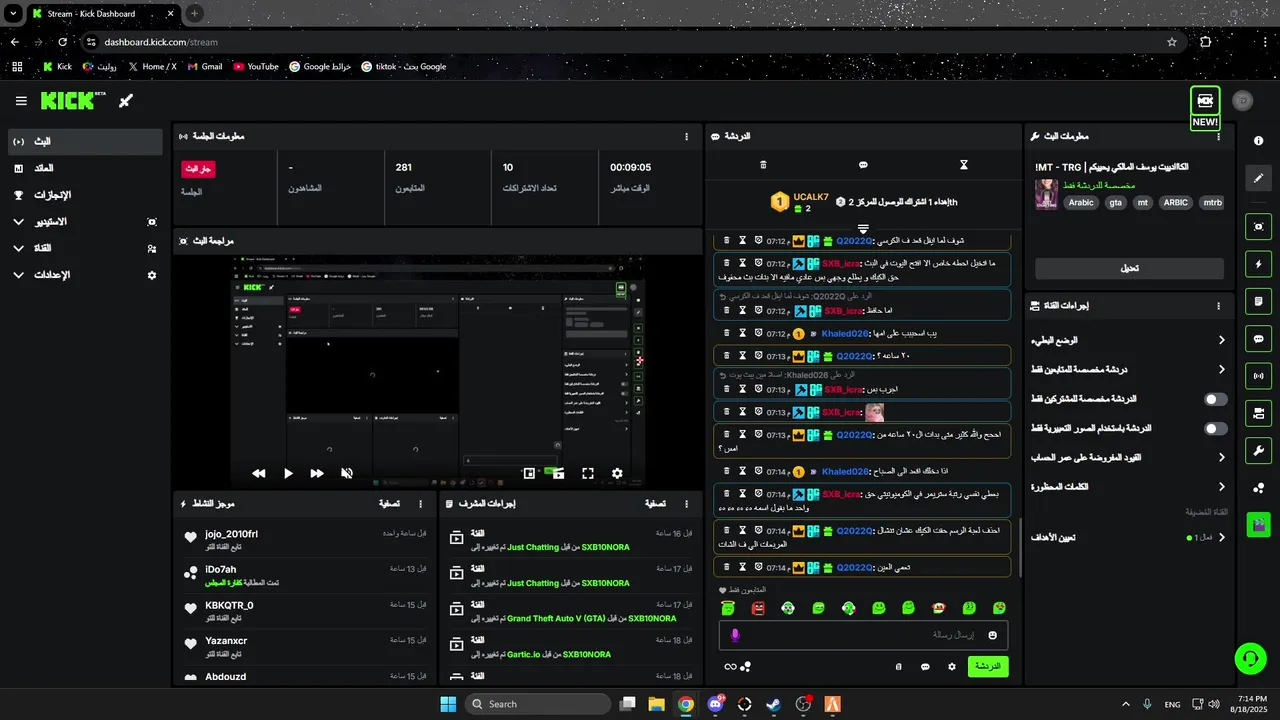The width and height of the screenshot is (1280, 720).
Task: Click the green clapperboard icon in right sidebar
Action: coord(1258,523)
